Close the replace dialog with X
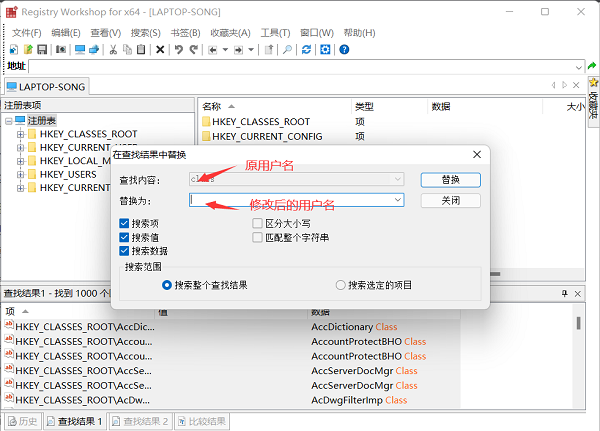Viewport: 600px width, 431px height. pyautogui.click(x=477, y=154)
